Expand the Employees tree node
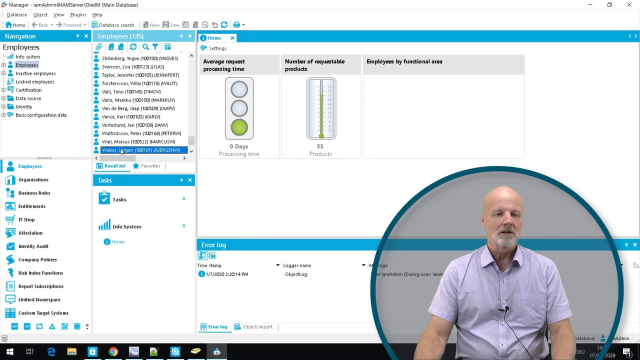This screenshot has height=360, width=640. [4, 65]
